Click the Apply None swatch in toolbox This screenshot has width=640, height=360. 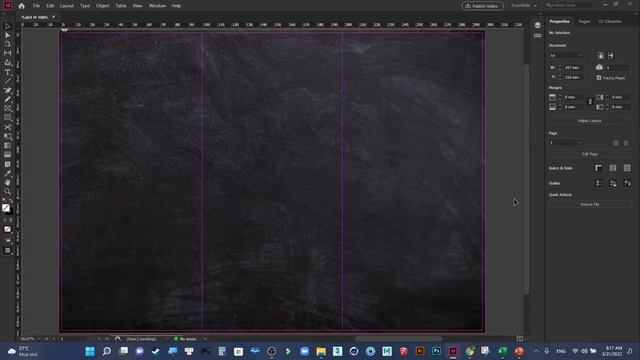click(x=7, y=229)
